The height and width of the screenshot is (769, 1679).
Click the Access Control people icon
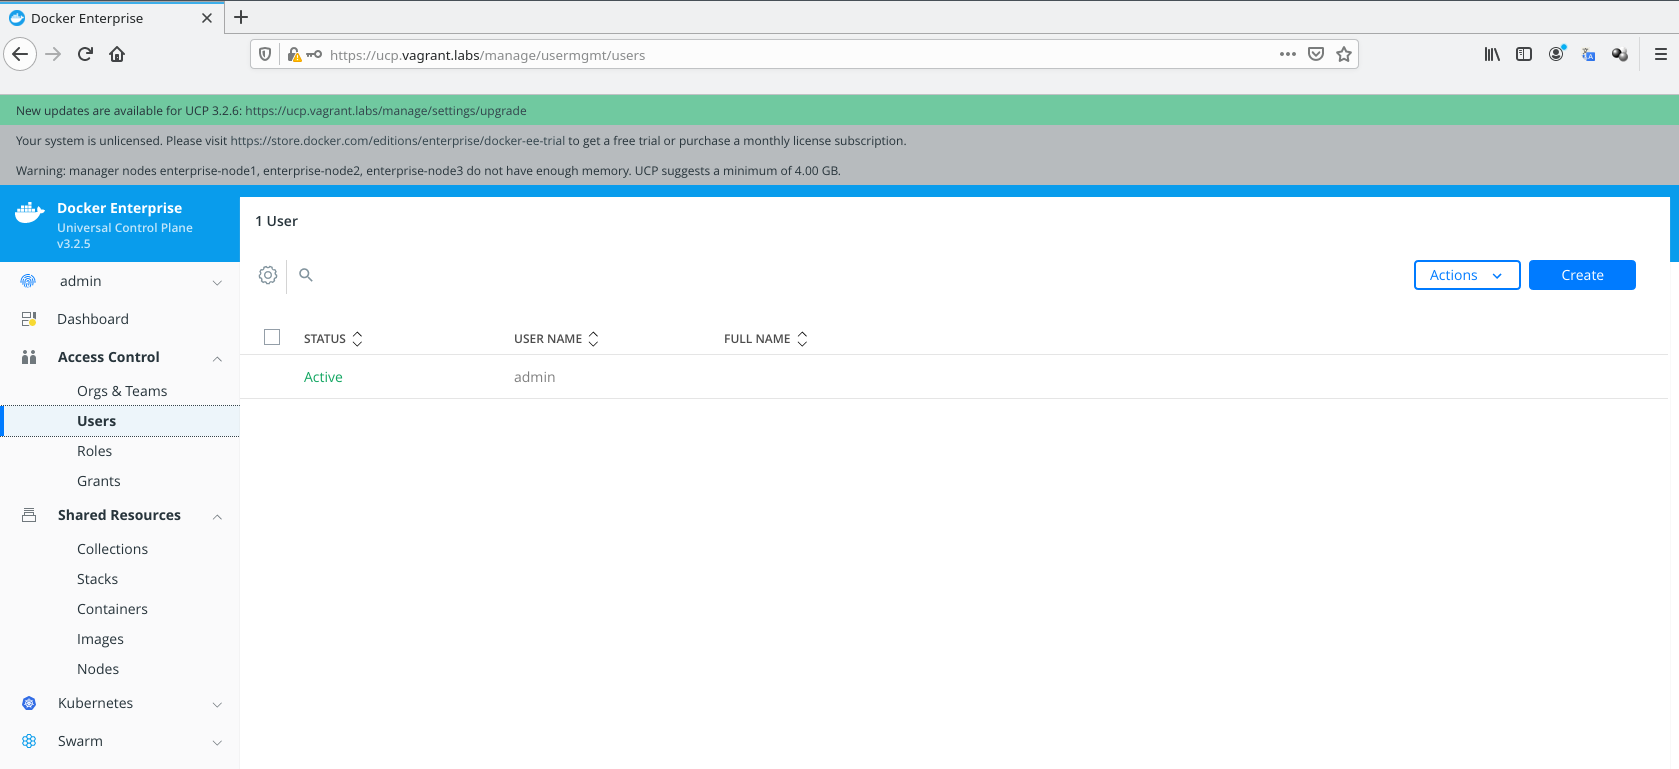[x=29, y=357]
